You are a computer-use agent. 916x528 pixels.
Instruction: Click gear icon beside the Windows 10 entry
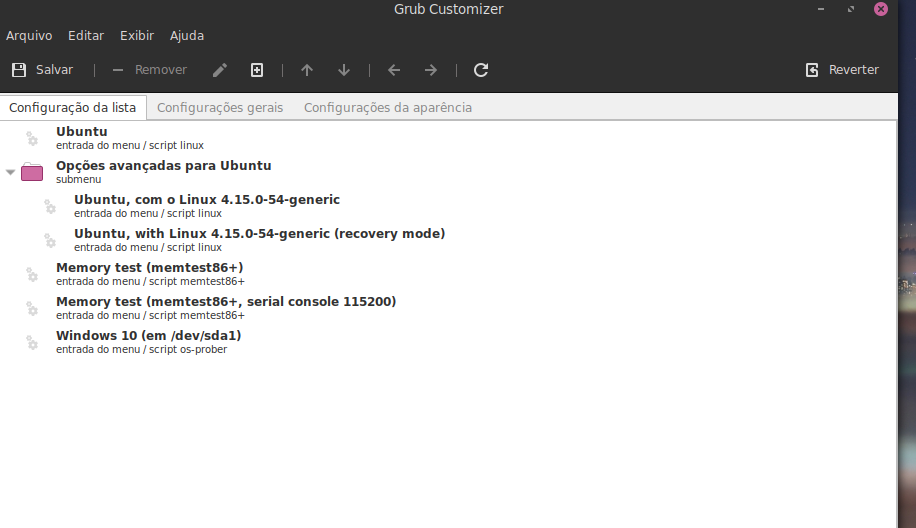pyautogui.click(x=32, y=342)
